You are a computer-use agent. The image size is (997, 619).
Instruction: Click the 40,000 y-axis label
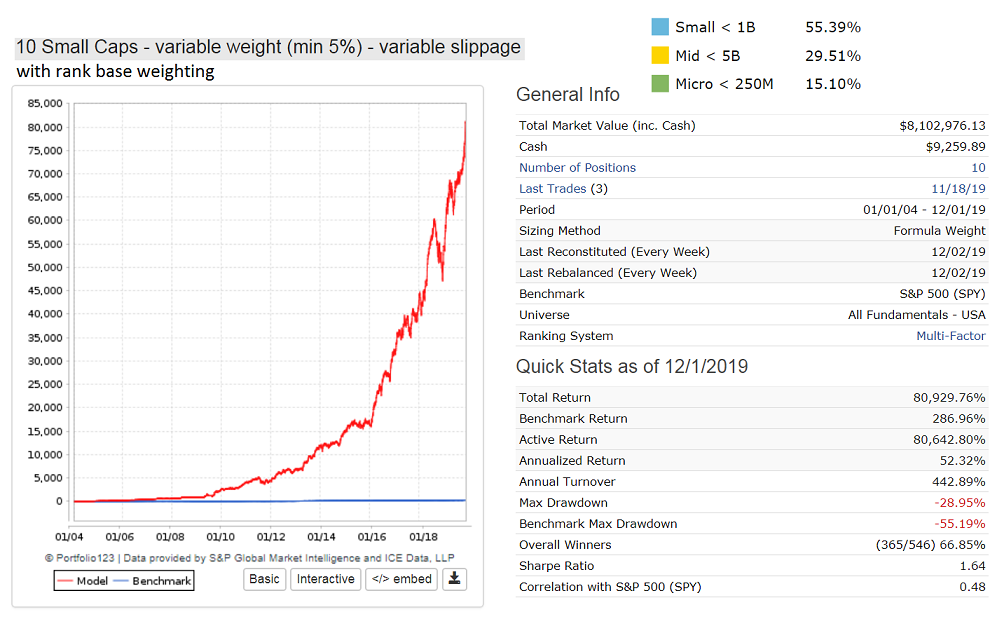coord(45,314)
